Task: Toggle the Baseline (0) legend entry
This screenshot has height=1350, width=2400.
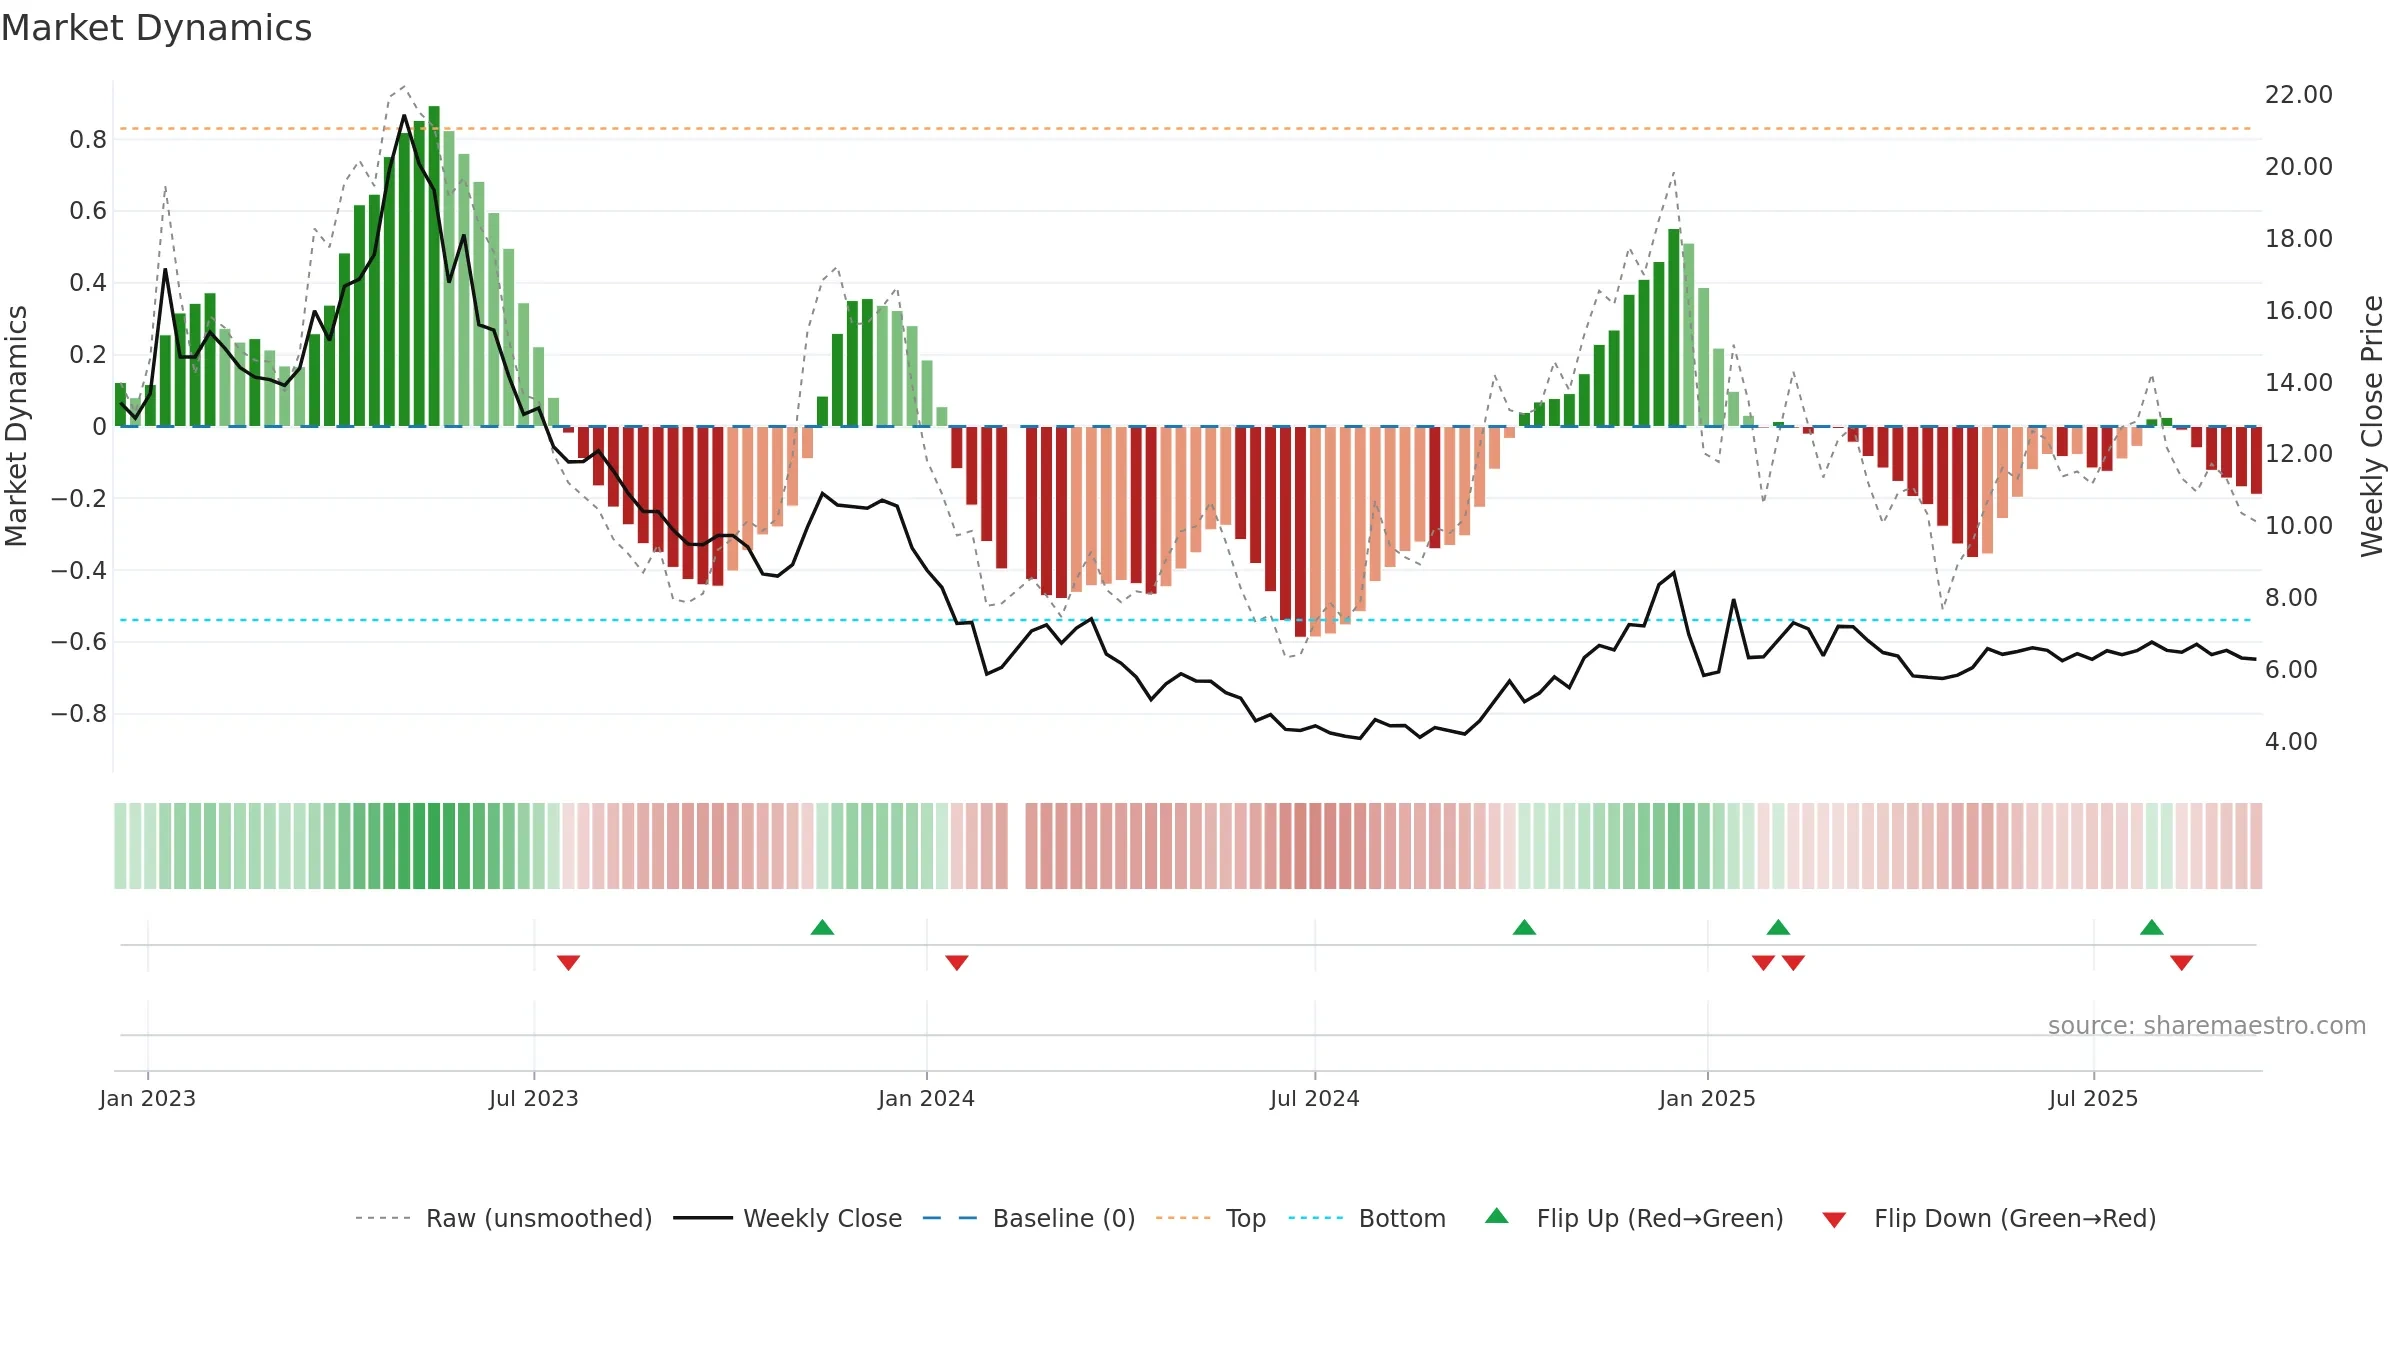Action: [1028, 1218]
